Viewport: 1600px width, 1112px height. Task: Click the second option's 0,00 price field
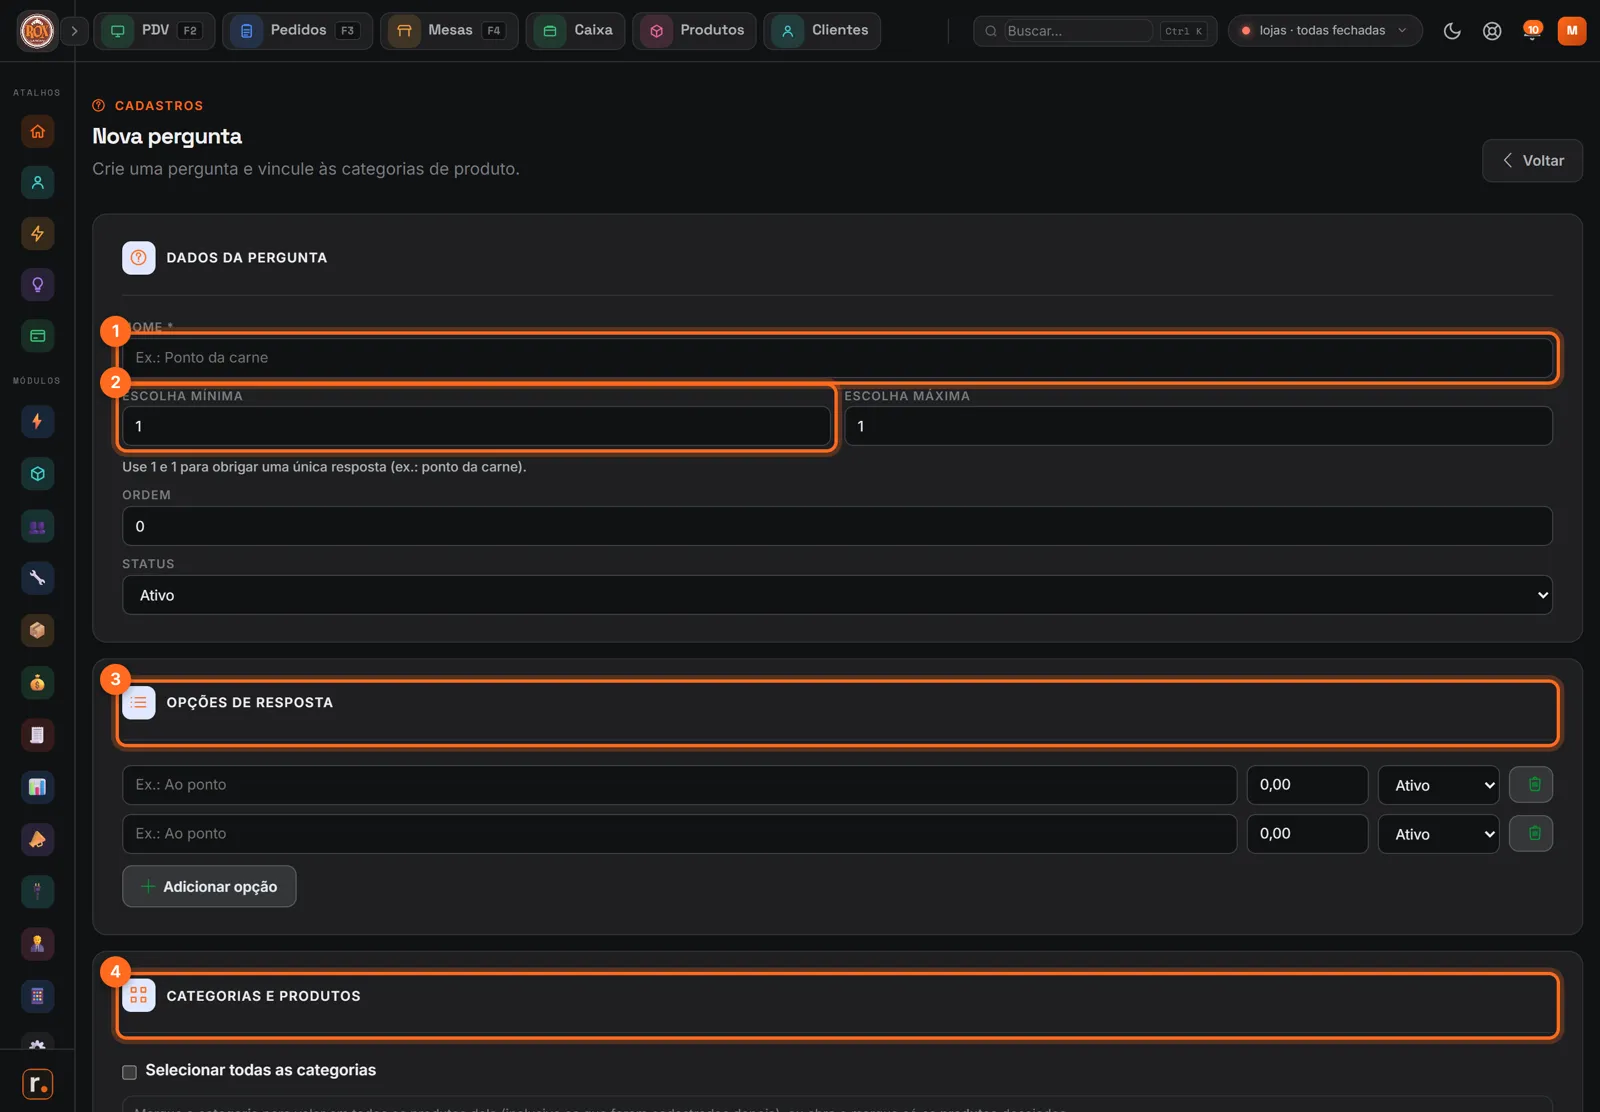click(x=1307, y=834)
